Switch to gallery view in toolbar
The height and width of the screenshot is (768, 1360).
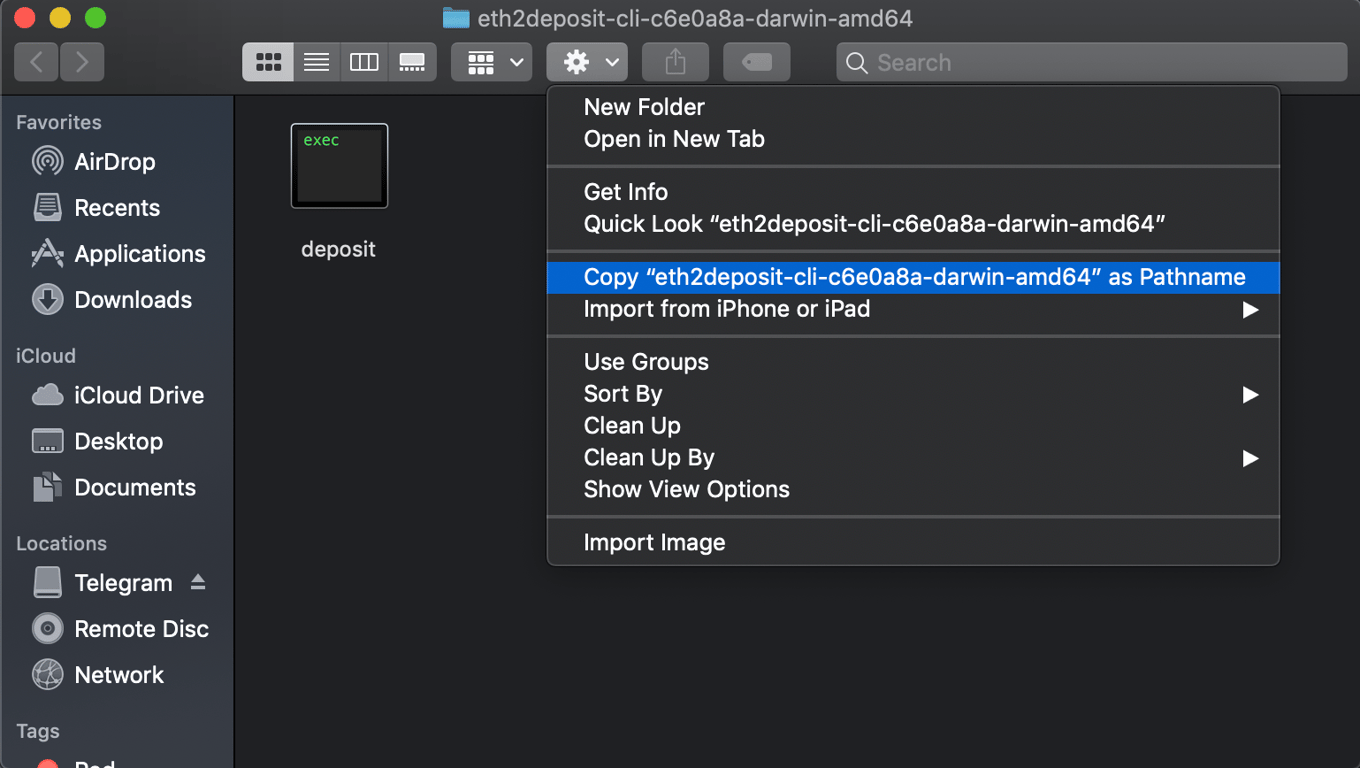tap(412, 62)
